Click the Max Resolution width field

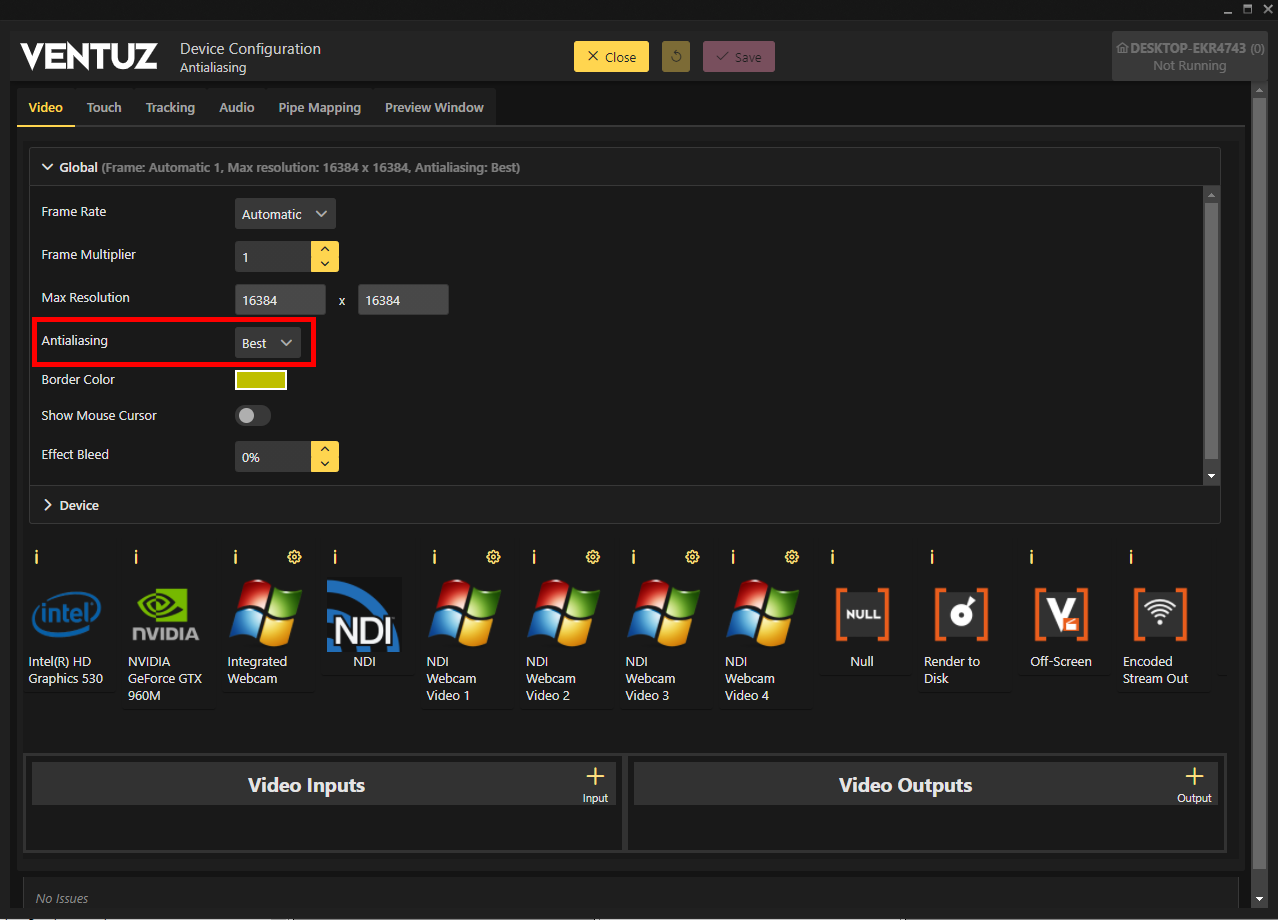pyautogui.click(x=280, y=300)
